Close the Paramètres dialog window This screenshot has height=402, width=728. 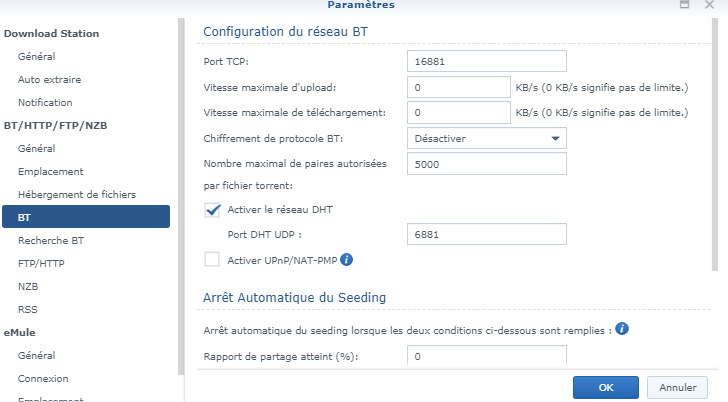(x=709, y=5)
